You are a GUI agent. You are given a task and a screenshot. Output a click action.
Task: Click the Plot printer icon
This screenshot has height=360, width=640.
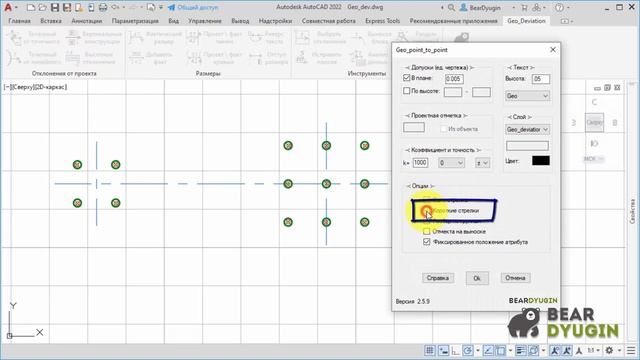click(x=103, y=7)
